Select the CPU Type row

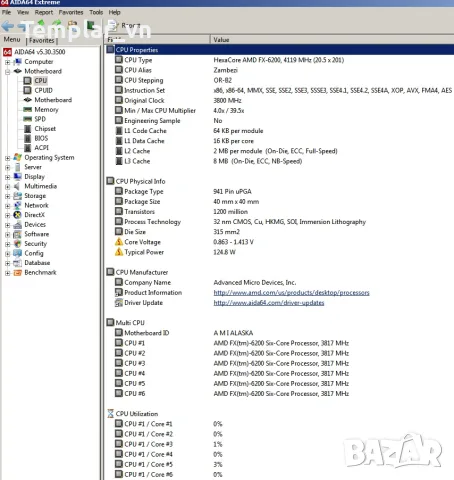[x=280, y=60]
